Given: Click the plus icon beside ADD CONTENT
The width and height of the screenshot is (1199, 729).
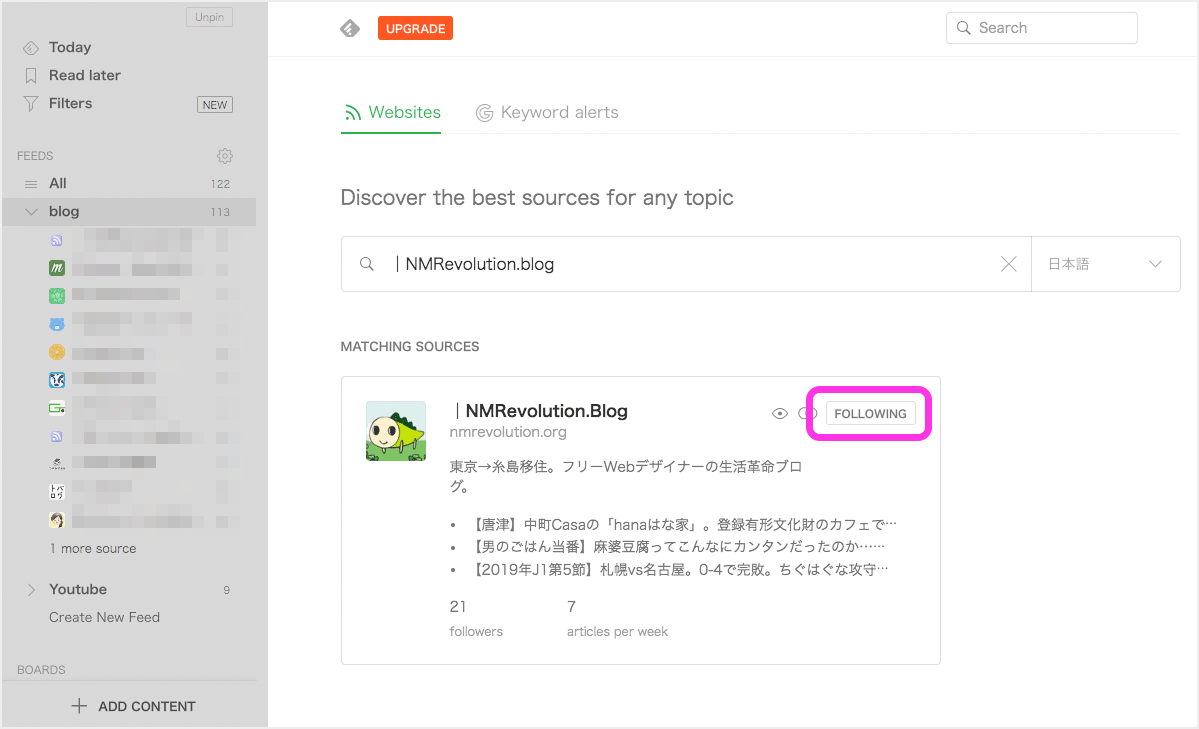Looking at the screenshot, I should (79, 705).
